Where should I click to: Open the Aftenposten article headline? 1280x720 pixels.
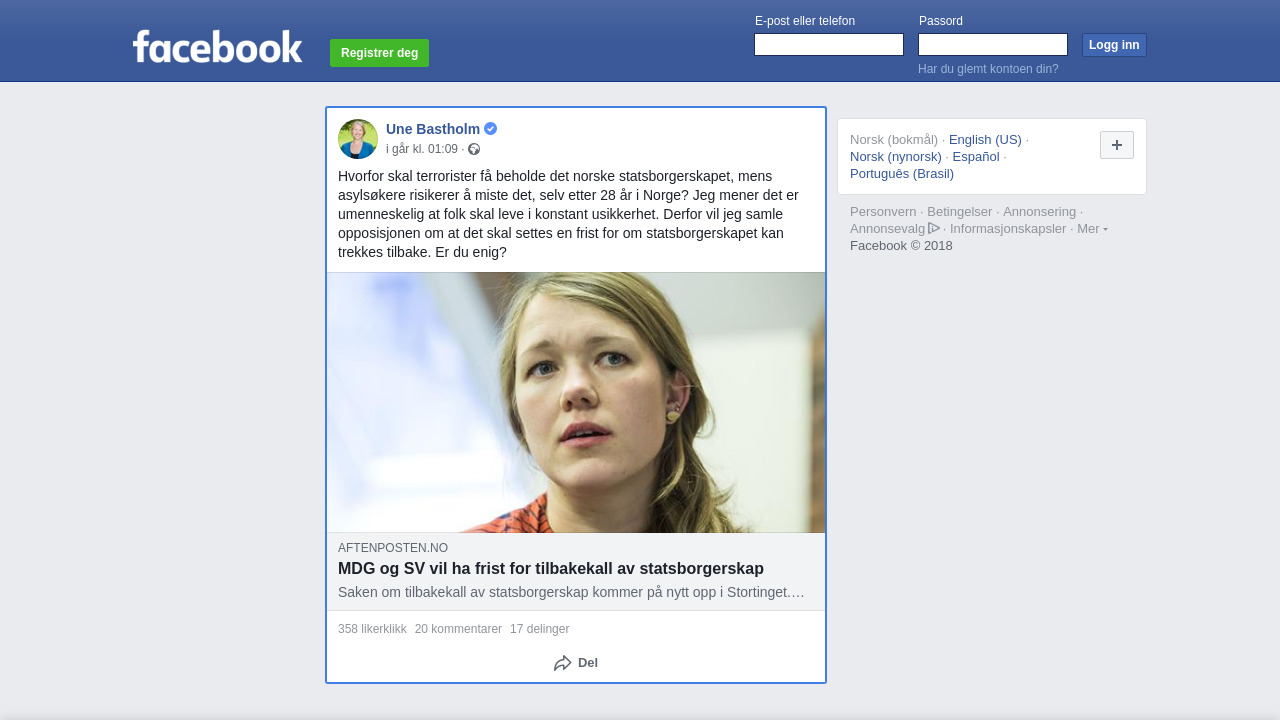coord(550,569)
